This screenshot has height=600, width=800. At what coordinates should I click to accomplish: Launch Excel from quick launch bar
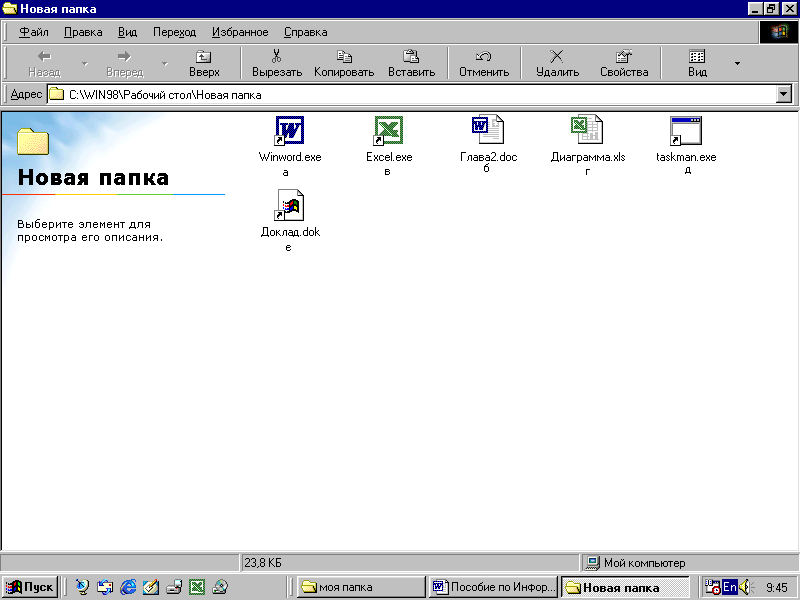point(197,587)
